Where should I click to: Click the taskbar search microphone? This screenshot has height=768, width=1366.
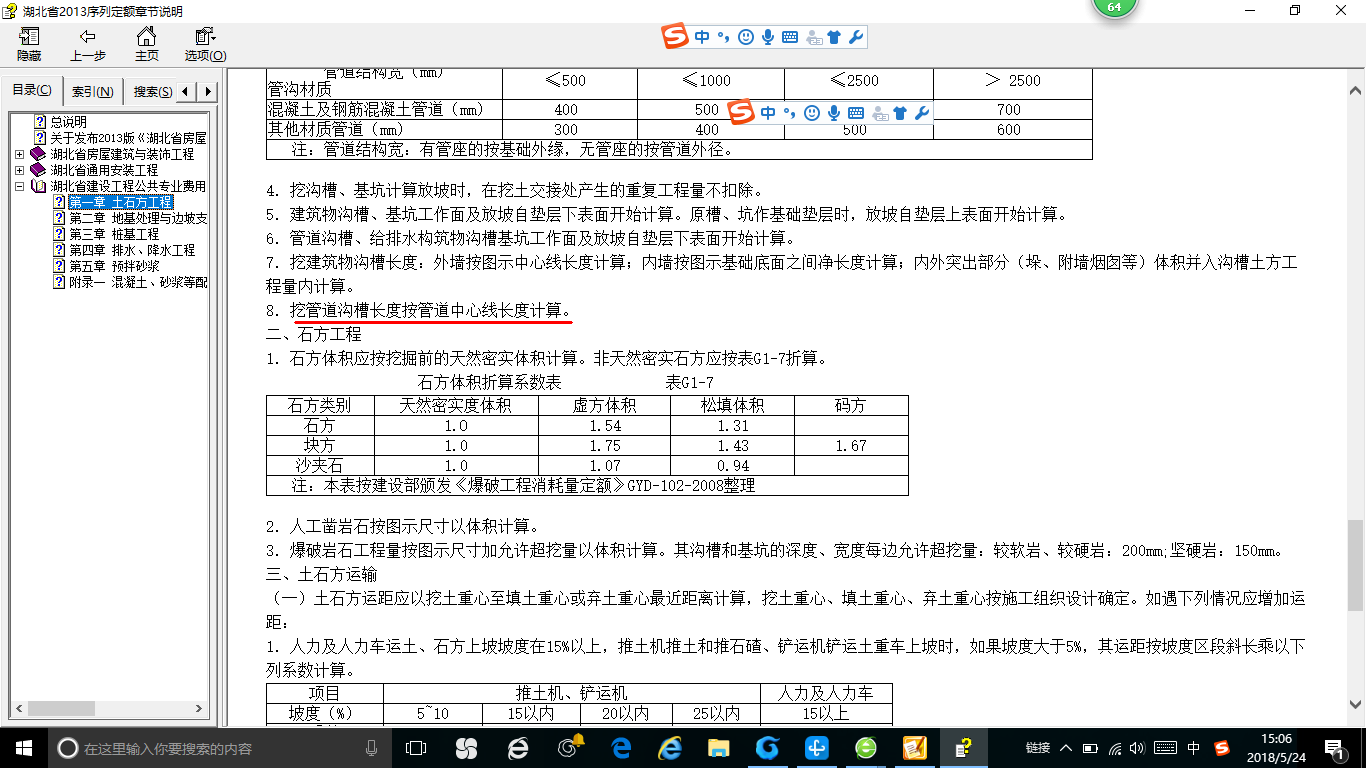372,748
